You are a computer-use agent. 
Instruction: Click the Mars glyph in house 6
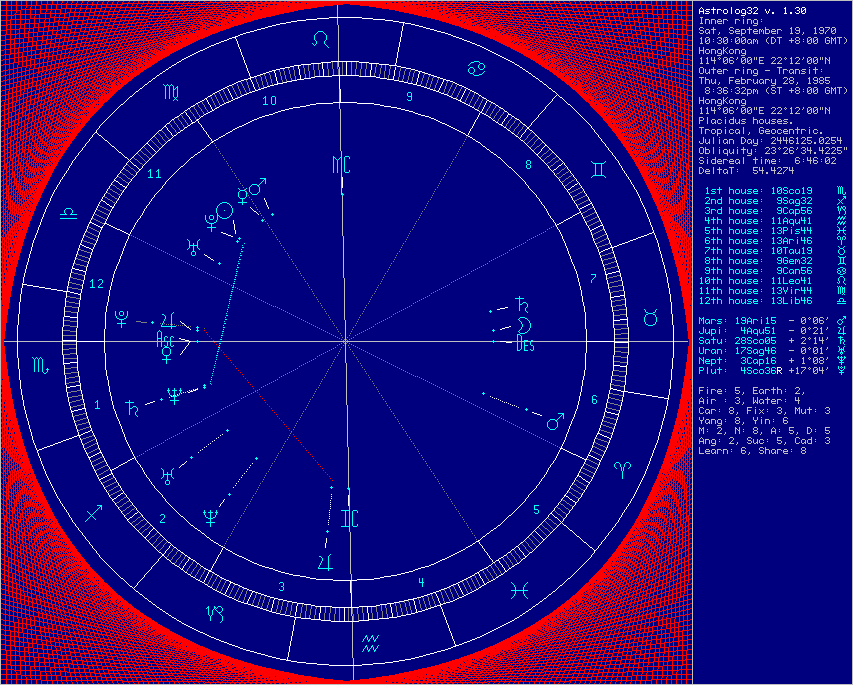click(553, 421)
